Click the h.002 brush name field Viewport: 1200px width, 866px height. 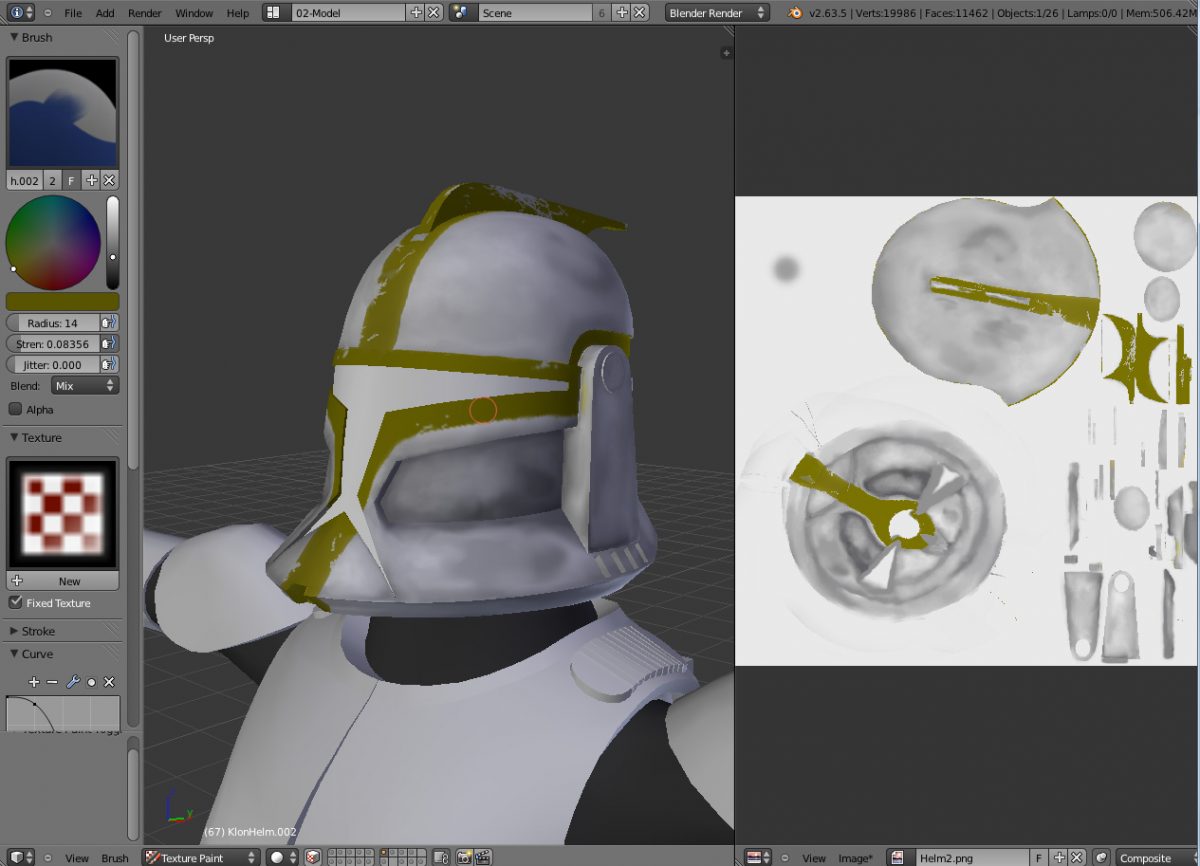click(25, 181)
